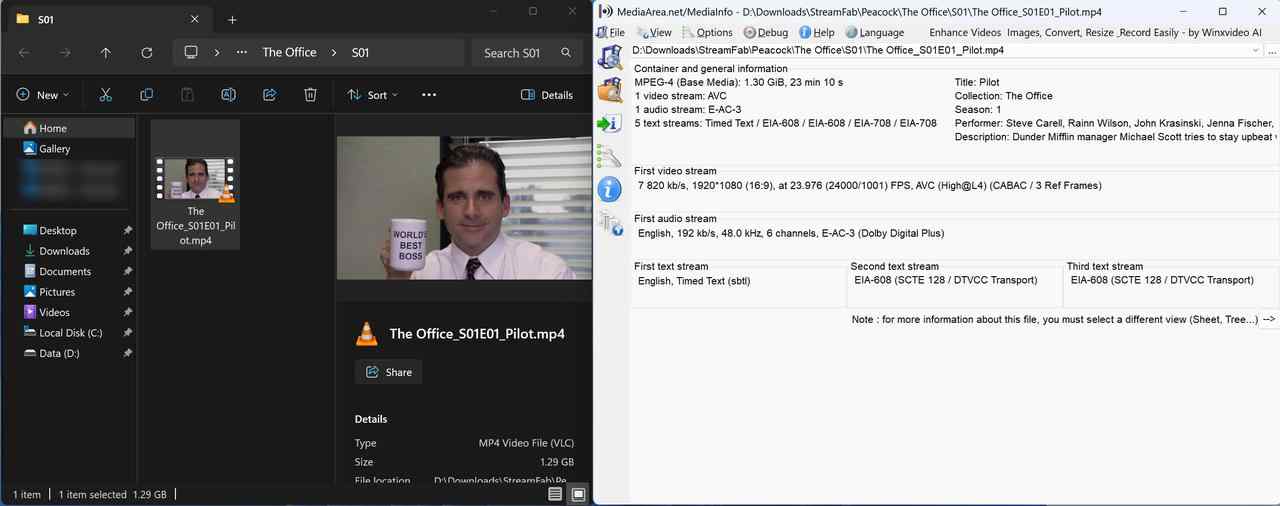
Task: Click the Export green-arrow icon in MediaInfo sidebar
Action: point(609,123)
